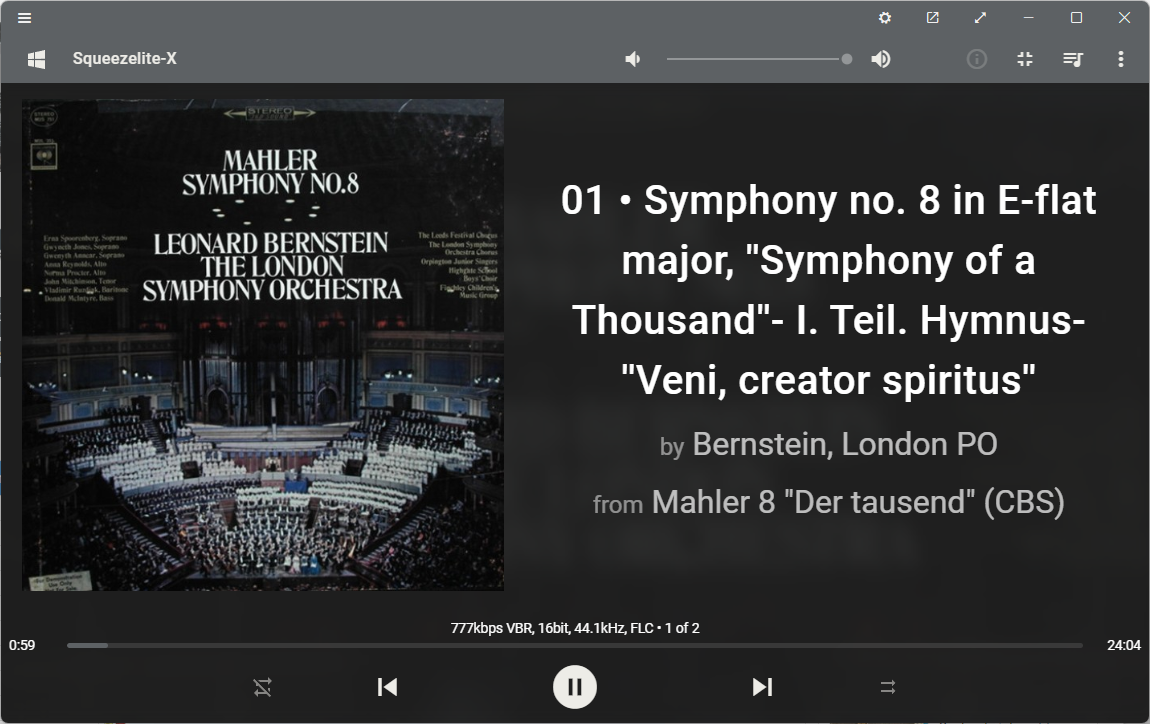This screenshot has width=1150, height=724.
Task: Click the volume slider track
Action: [x=759, y=59]
